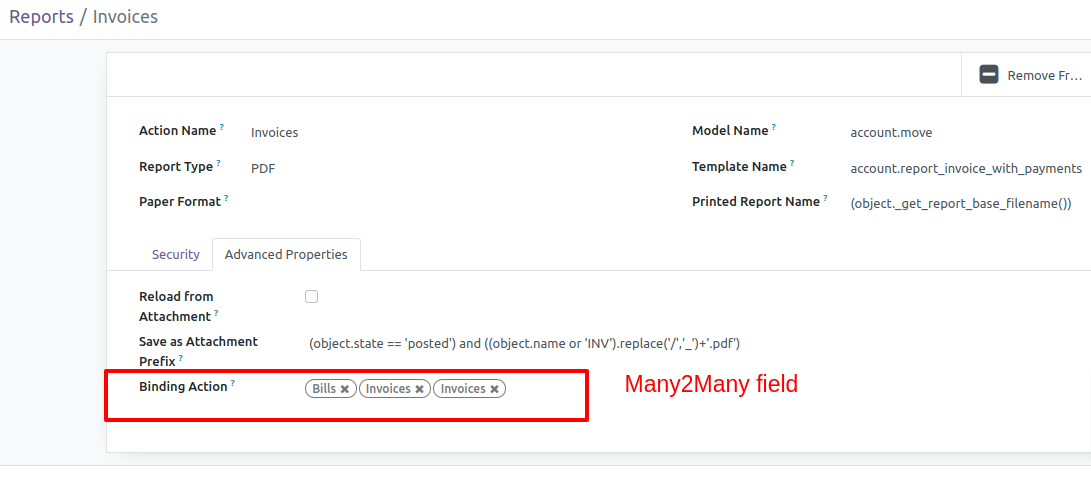1091x480 pixels.
Task: Click the account.report_invoice_with_payments template name
Action: (x=966, y=168)
